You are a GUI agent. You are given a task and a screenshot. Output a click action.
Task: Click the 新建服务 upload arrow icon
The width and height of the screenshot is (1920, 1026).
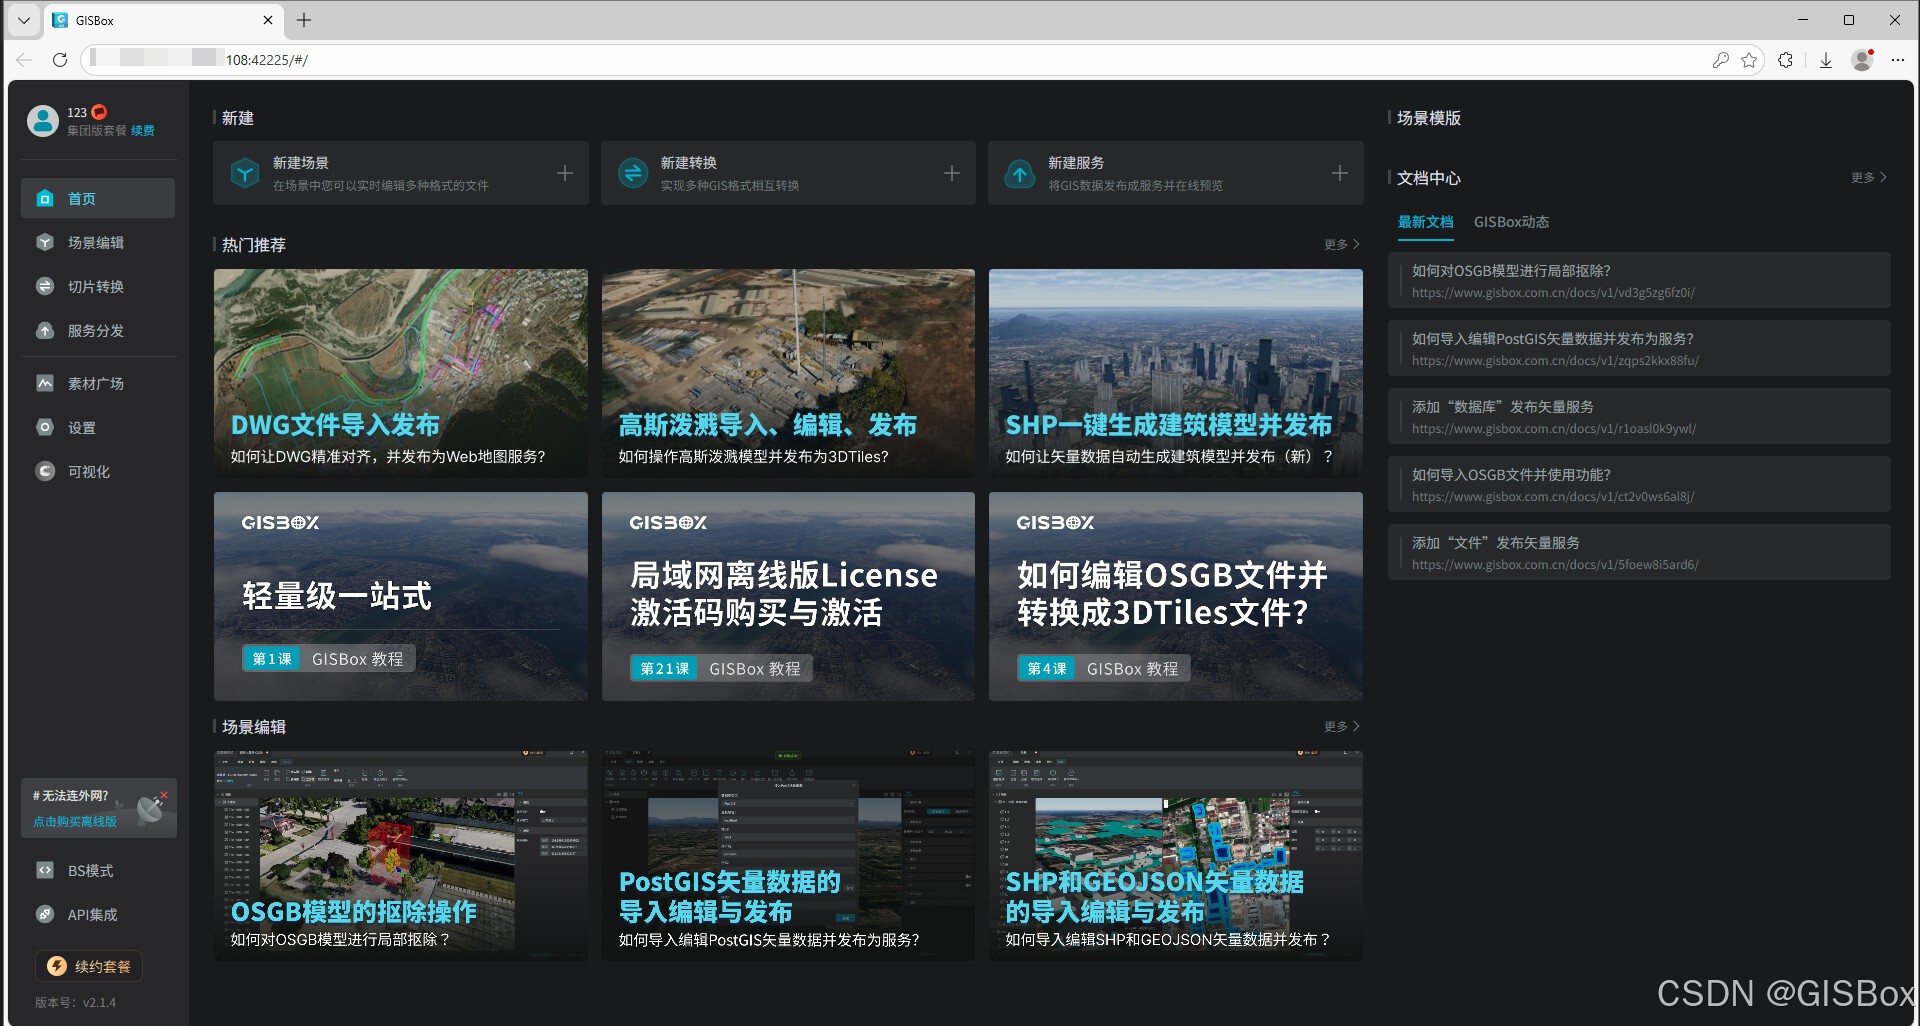1019,173
